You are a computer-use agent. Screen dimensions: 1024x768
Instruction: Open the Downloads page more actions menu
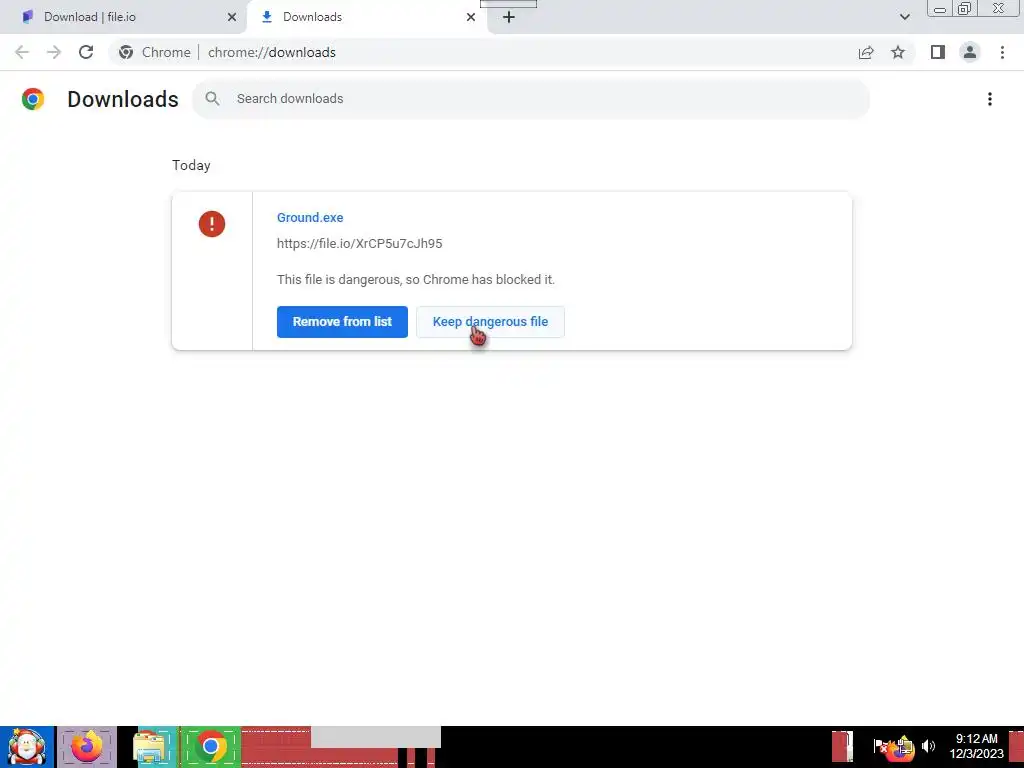990,99
